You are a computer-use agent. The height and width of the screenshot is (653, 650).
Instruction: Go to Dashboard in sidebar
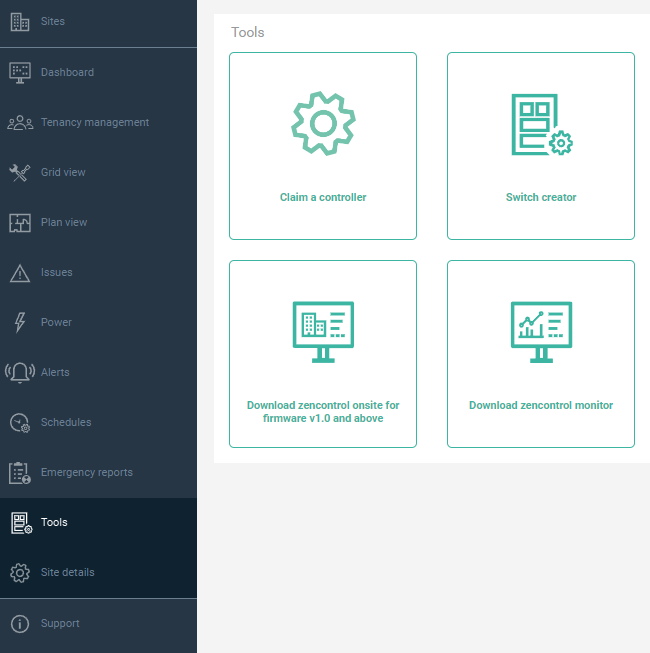click(x=98, y=72)
